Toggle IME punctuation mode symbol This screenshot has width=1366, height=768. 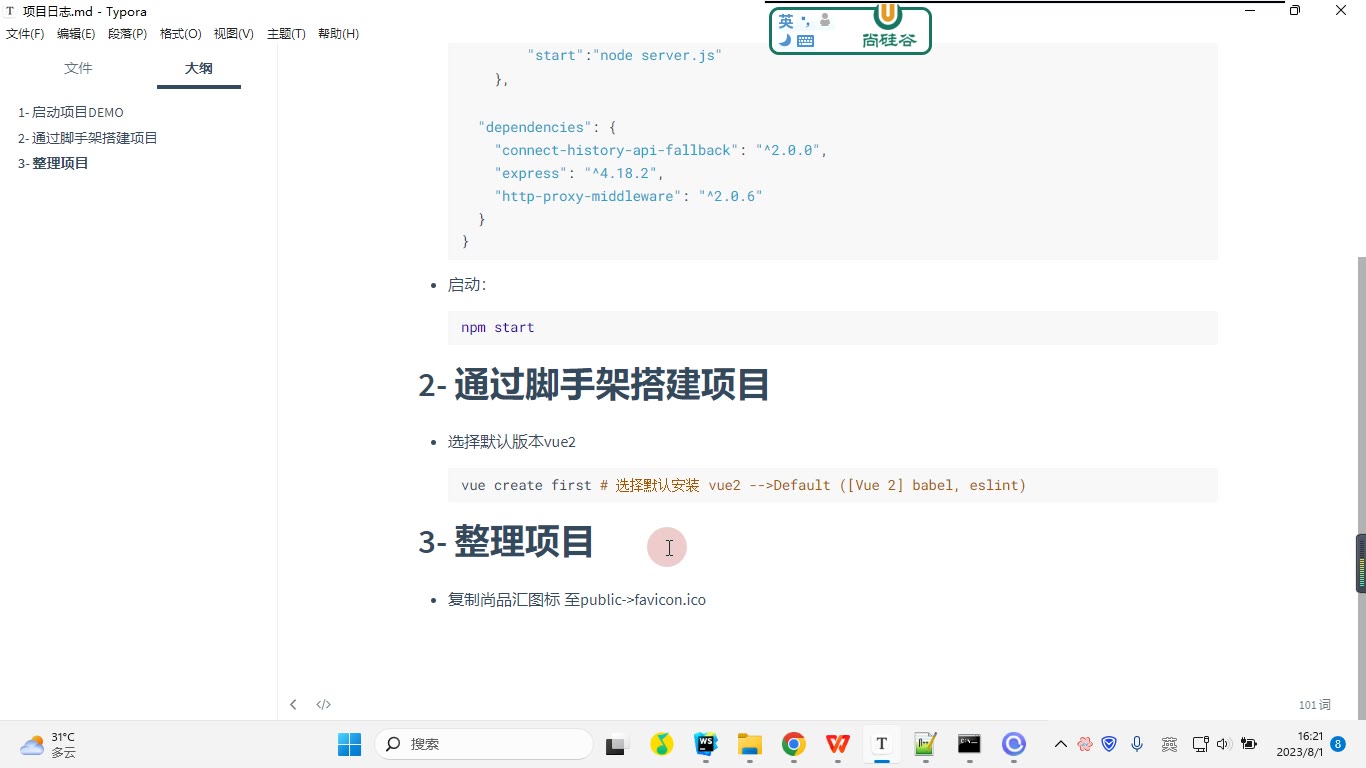(806, 21)
